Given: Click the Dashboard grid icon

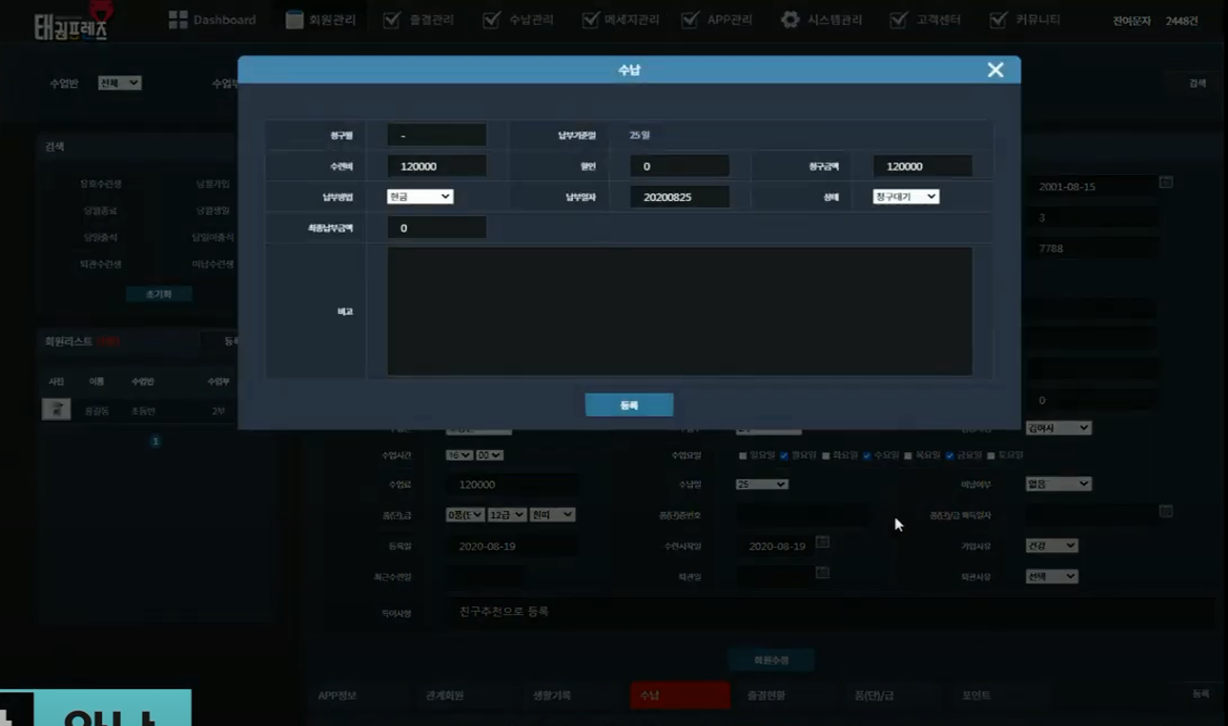Looking at the screenshot, I should (178, 20).
